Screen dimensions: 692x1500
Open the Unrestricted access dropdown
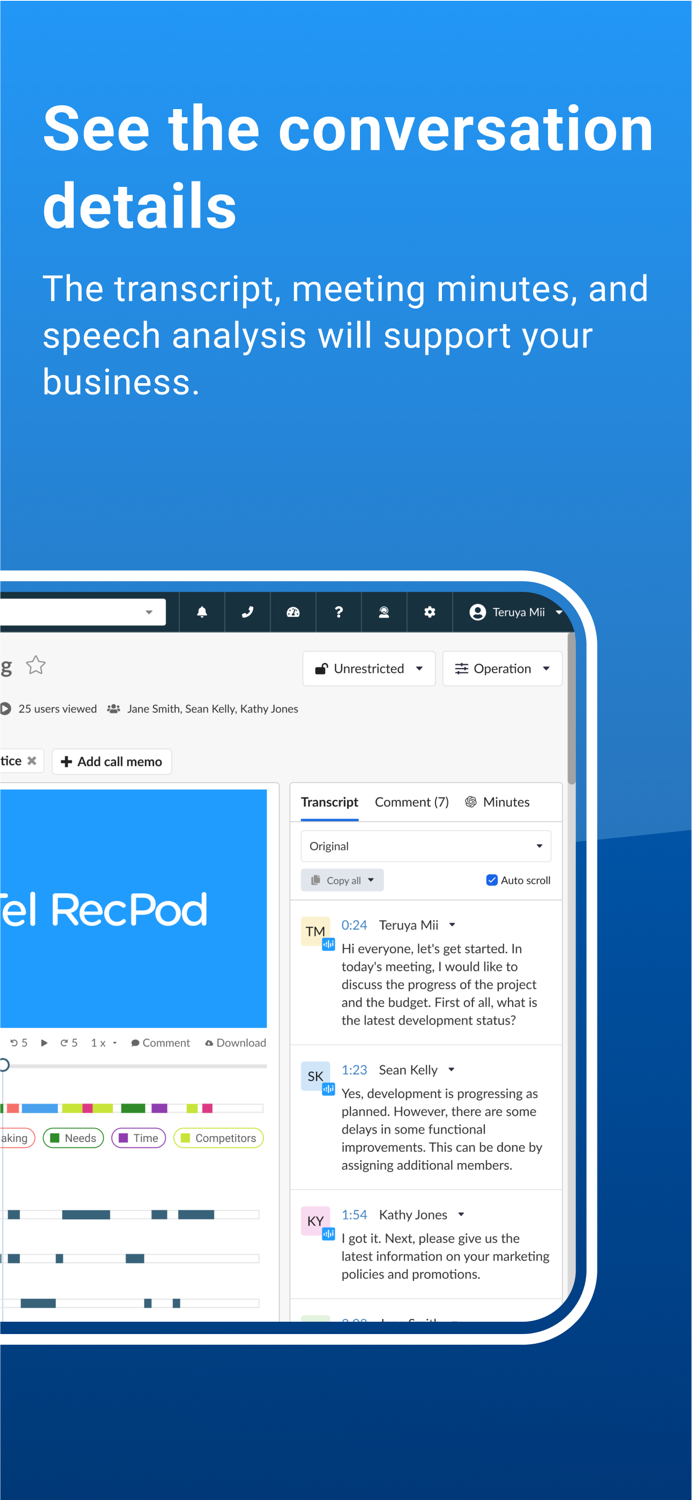pos(369,669)
